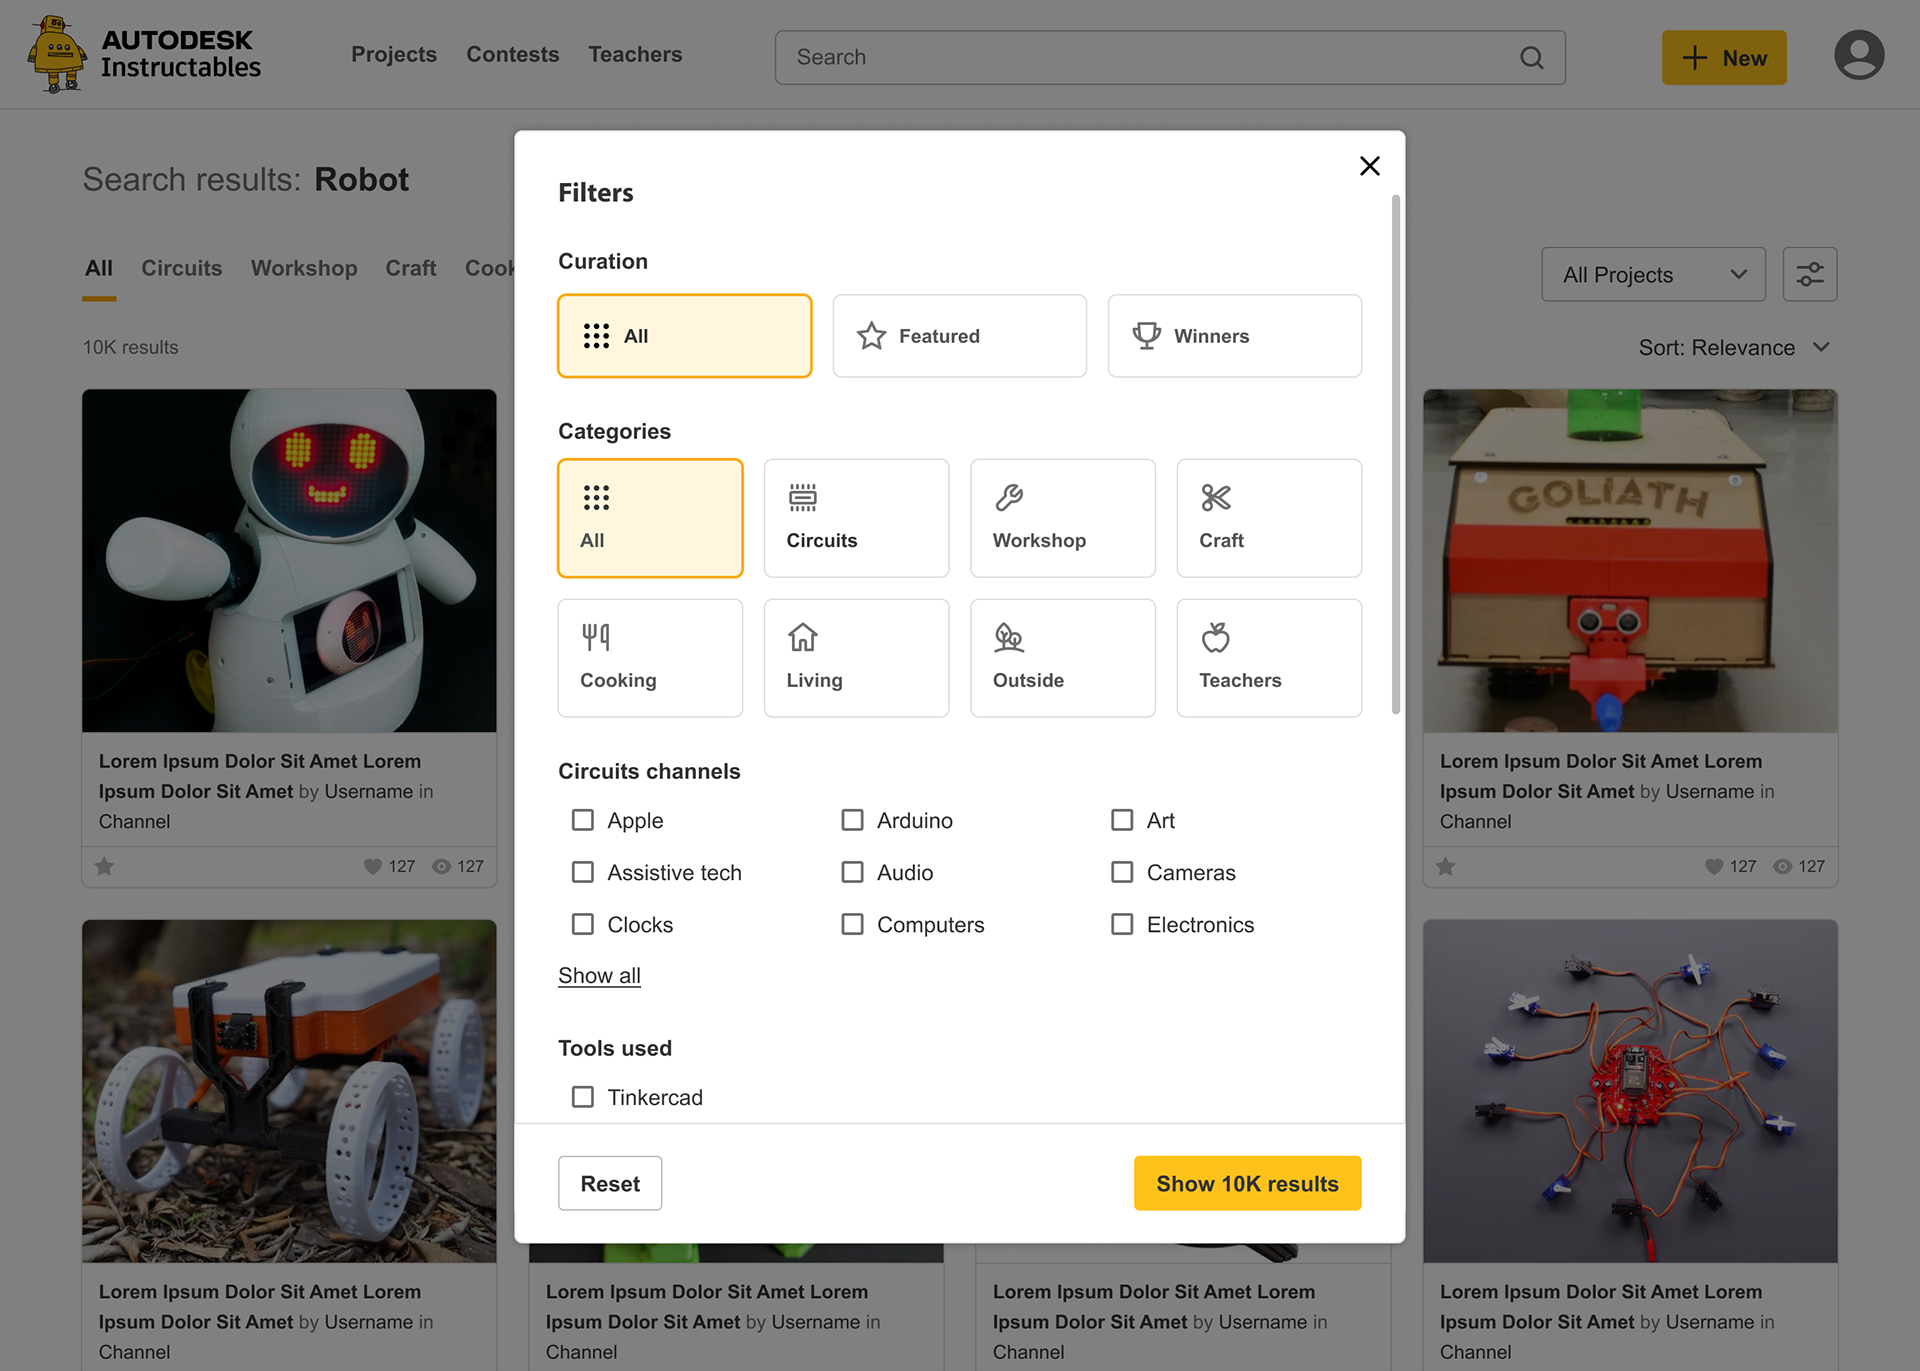Focus the Search input field
The image size is (1920, 1371).
pos(1170,58)
